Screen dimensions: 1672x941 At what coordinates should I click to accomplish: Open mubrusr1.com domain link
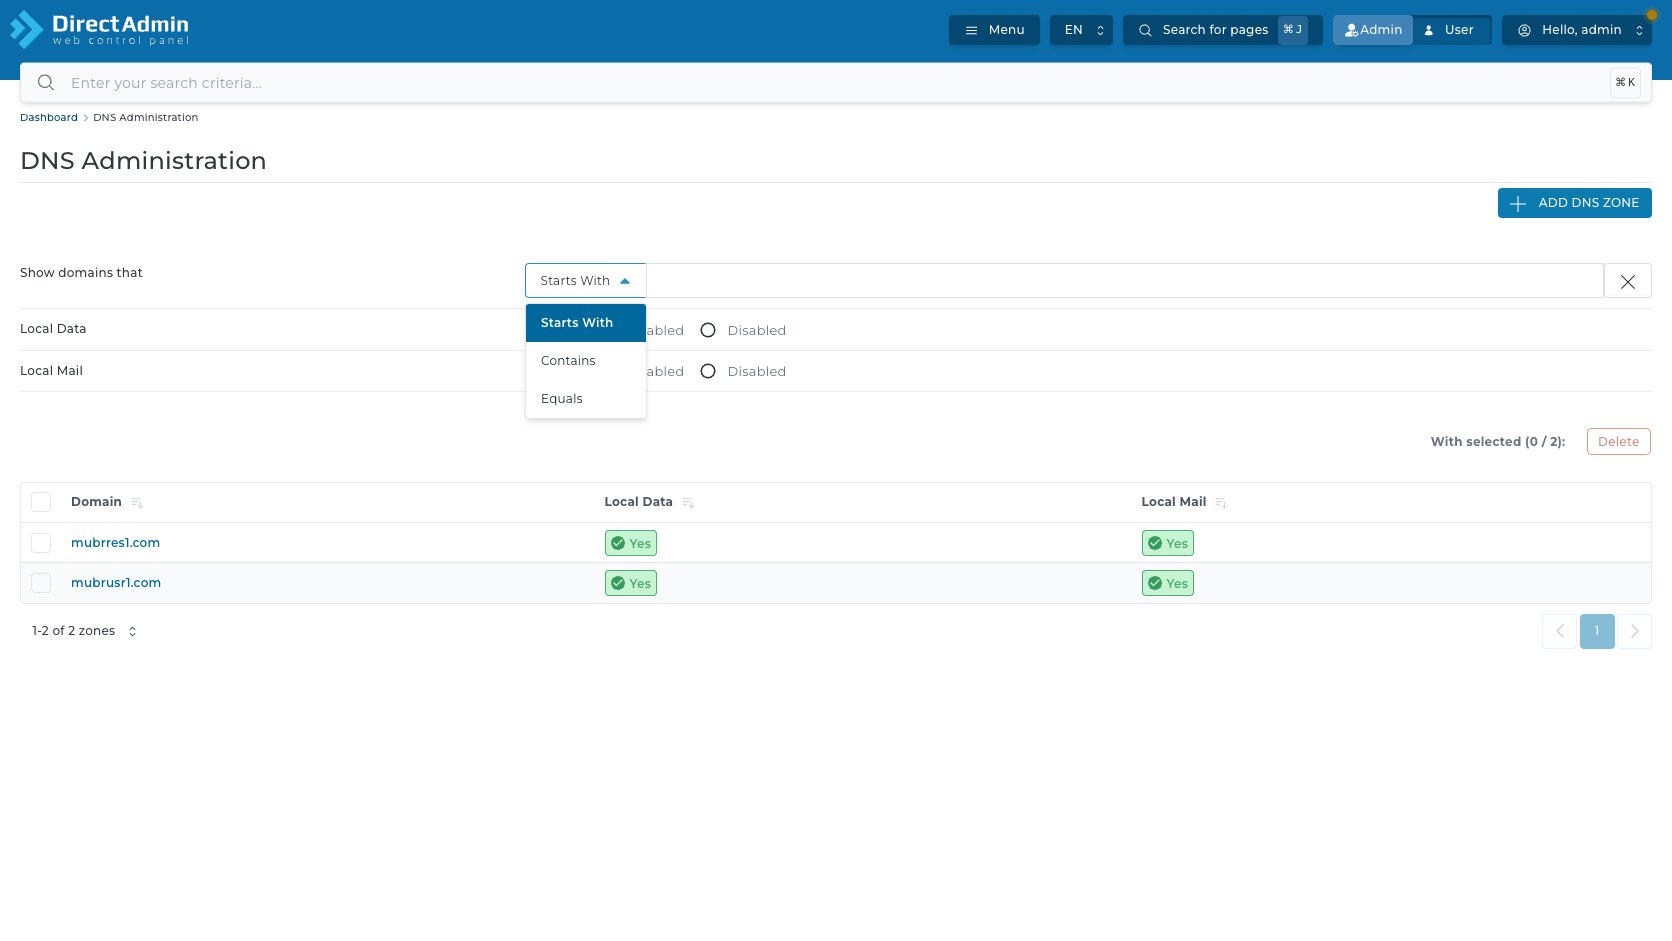point(116,583)
